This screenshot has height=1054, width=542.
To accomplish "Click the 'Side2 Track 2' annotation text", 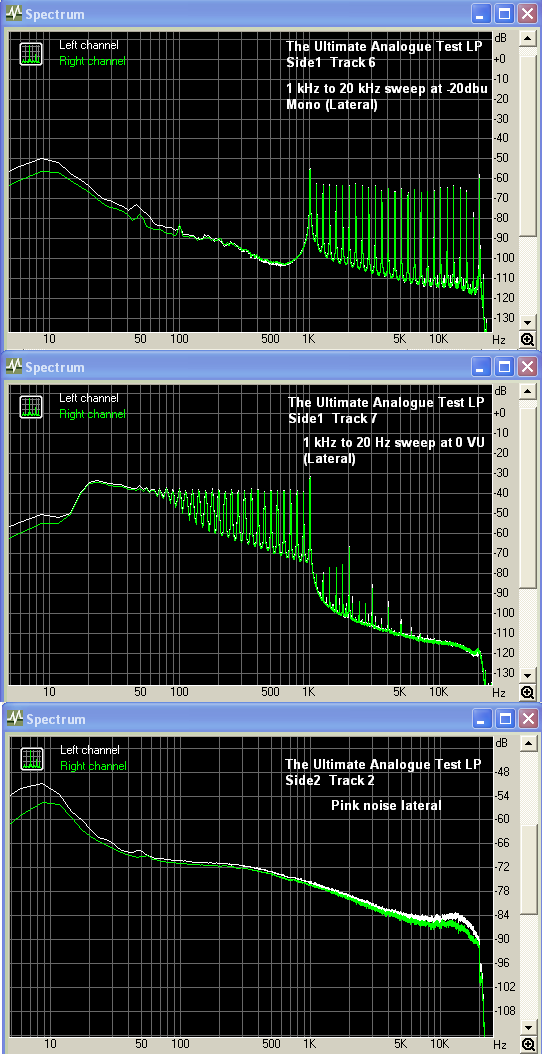I will point(330,780).
